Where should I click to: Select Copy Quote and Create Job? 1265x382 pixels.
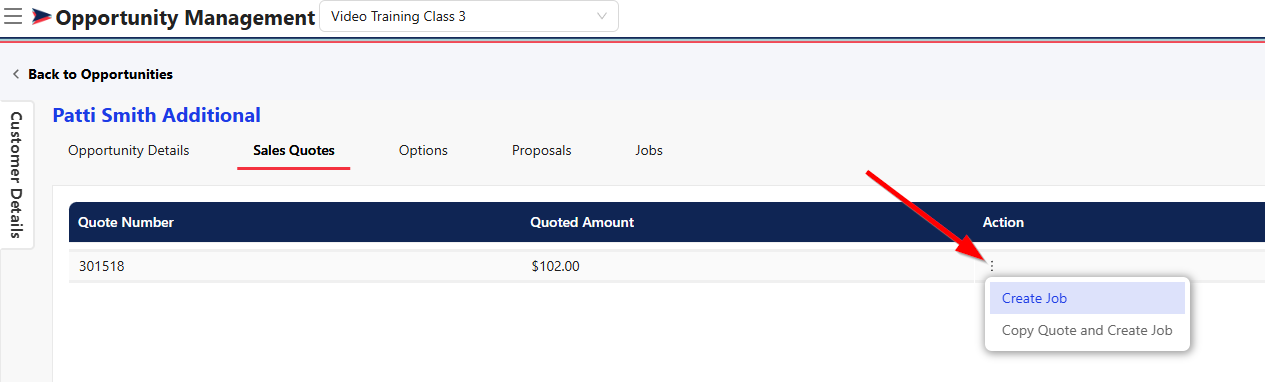[x=1087, y=330]
